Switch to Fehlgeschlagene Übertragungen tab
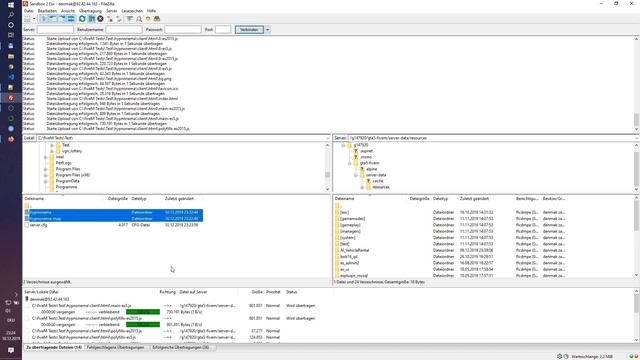The width and height of the screenshot is (640, 360). 116,347
